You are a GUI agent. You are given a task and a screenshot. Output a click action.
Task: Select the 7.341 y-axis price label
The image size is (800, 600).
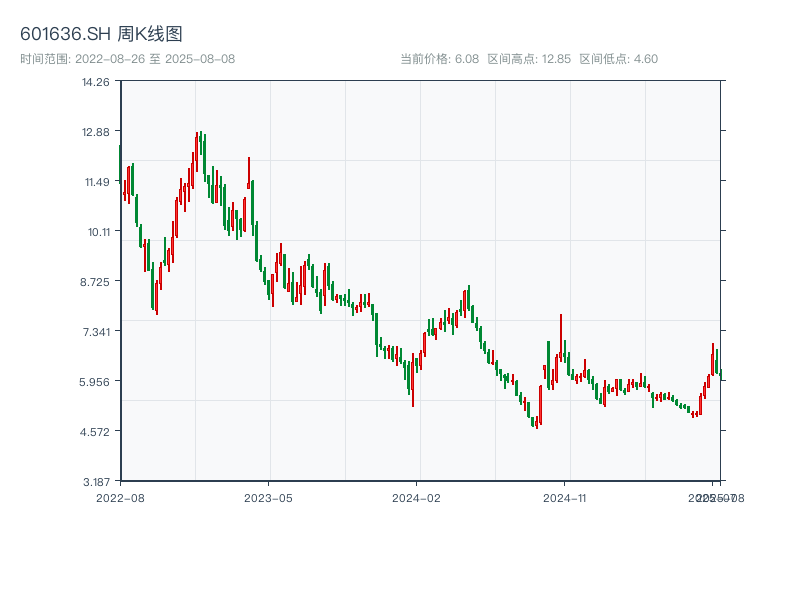point(96,332)
